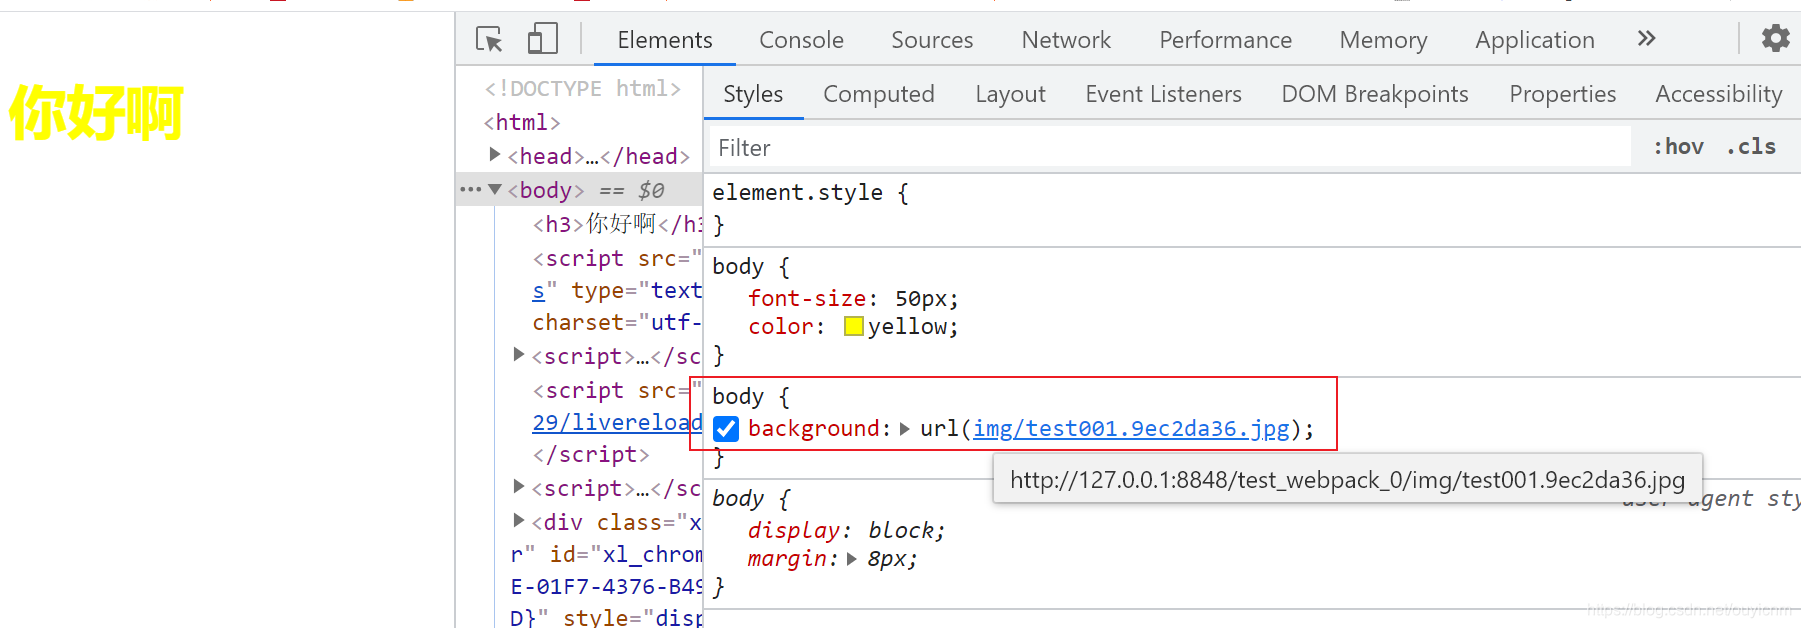Open the Memory tab

click(x=1383, y=40)
